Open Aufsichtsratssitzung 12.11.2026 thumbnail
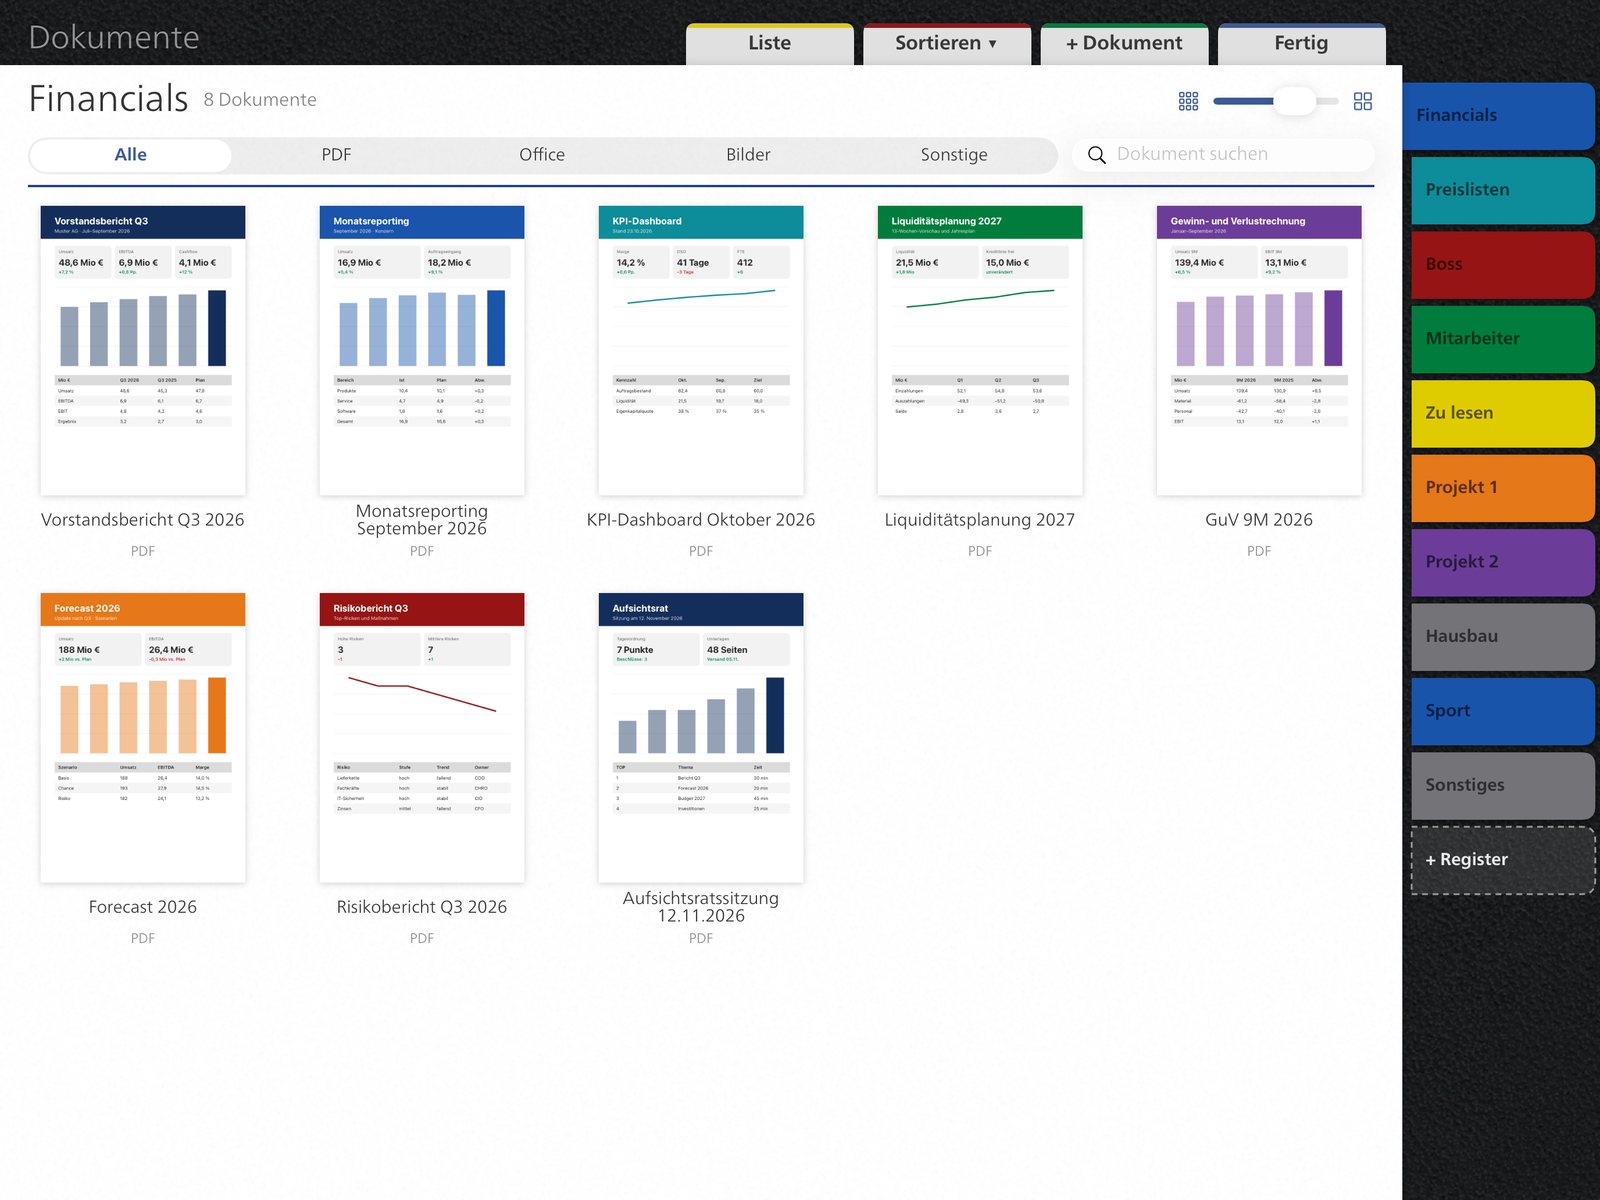The image size is (1600, 1200). 701,738
